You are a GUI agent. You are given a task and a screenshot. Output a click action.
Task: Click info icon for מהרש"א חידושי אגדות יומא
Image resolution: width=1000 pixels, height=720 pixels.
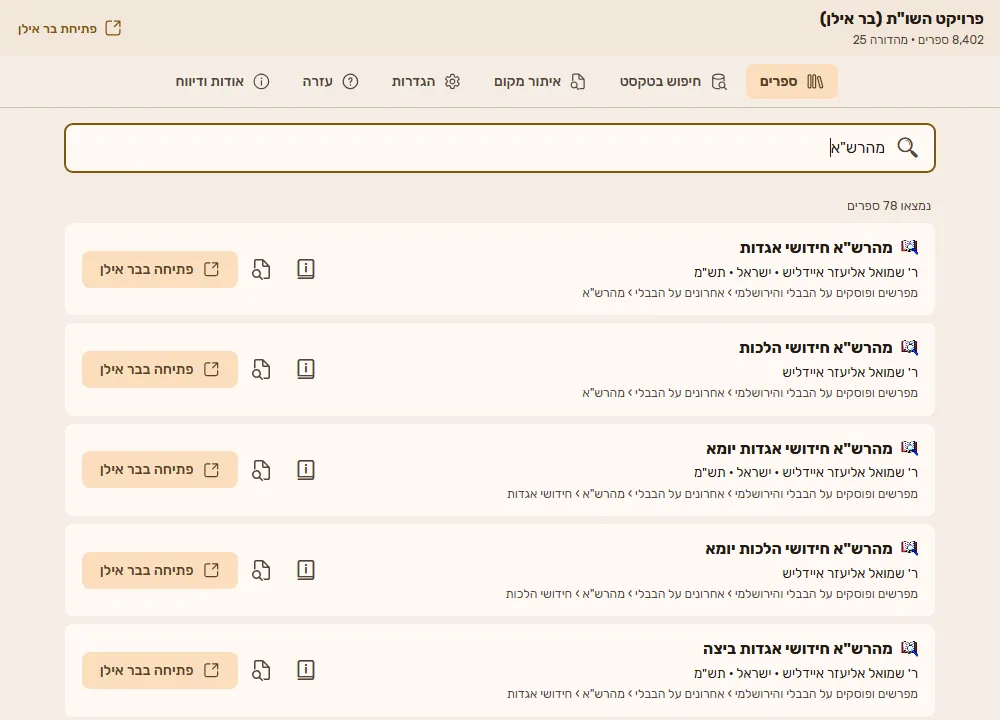(305, 470)
